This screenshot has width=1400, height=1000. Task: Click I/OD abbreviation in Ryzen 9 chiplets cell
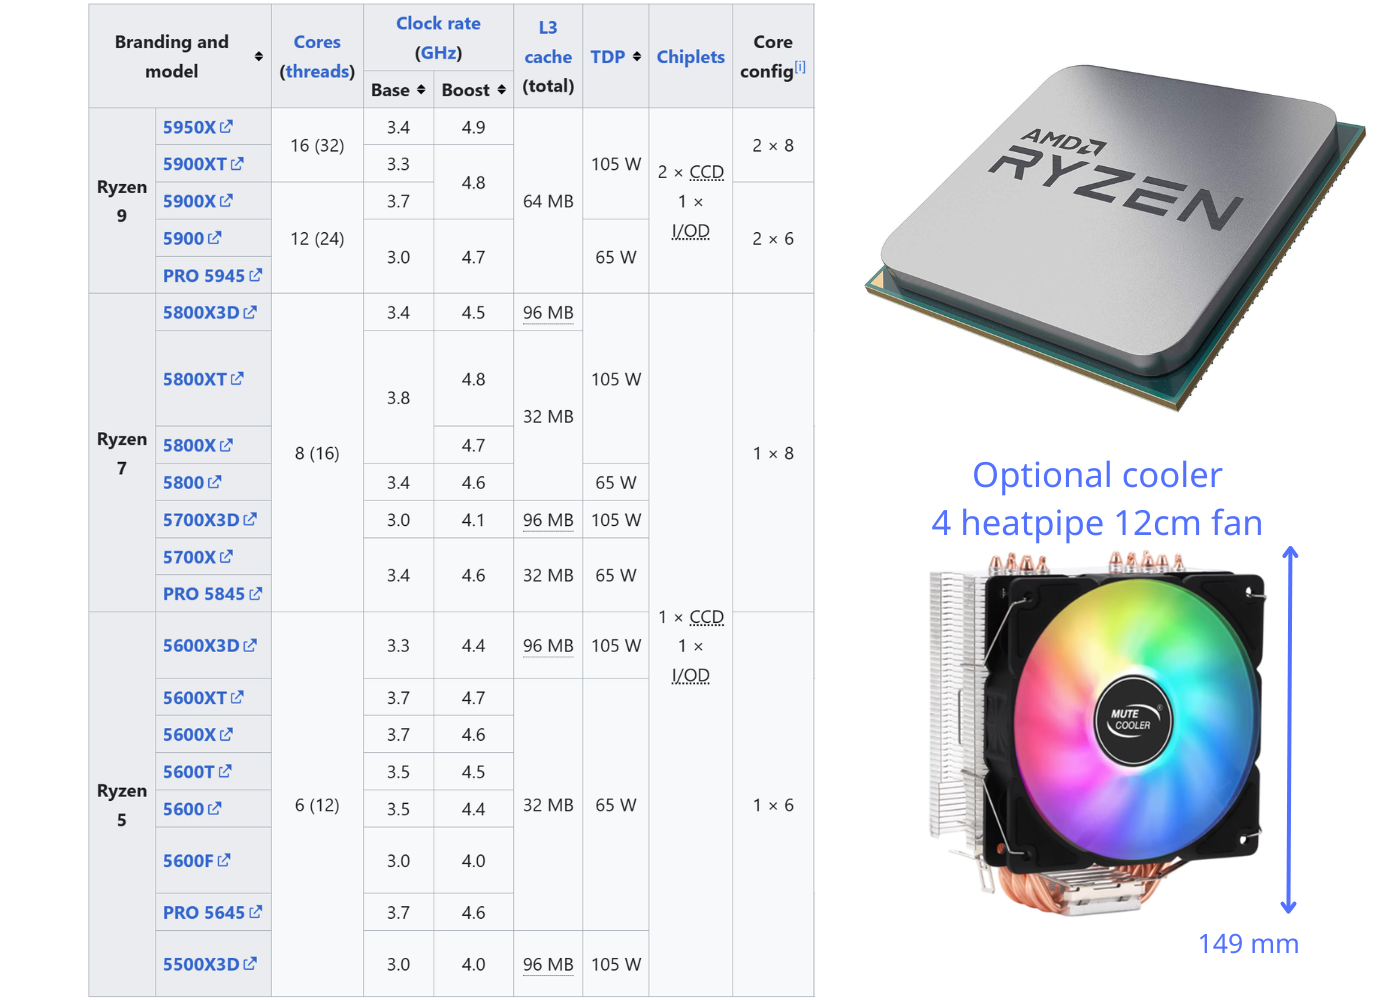pyautogui.click(x=691, y=231)
